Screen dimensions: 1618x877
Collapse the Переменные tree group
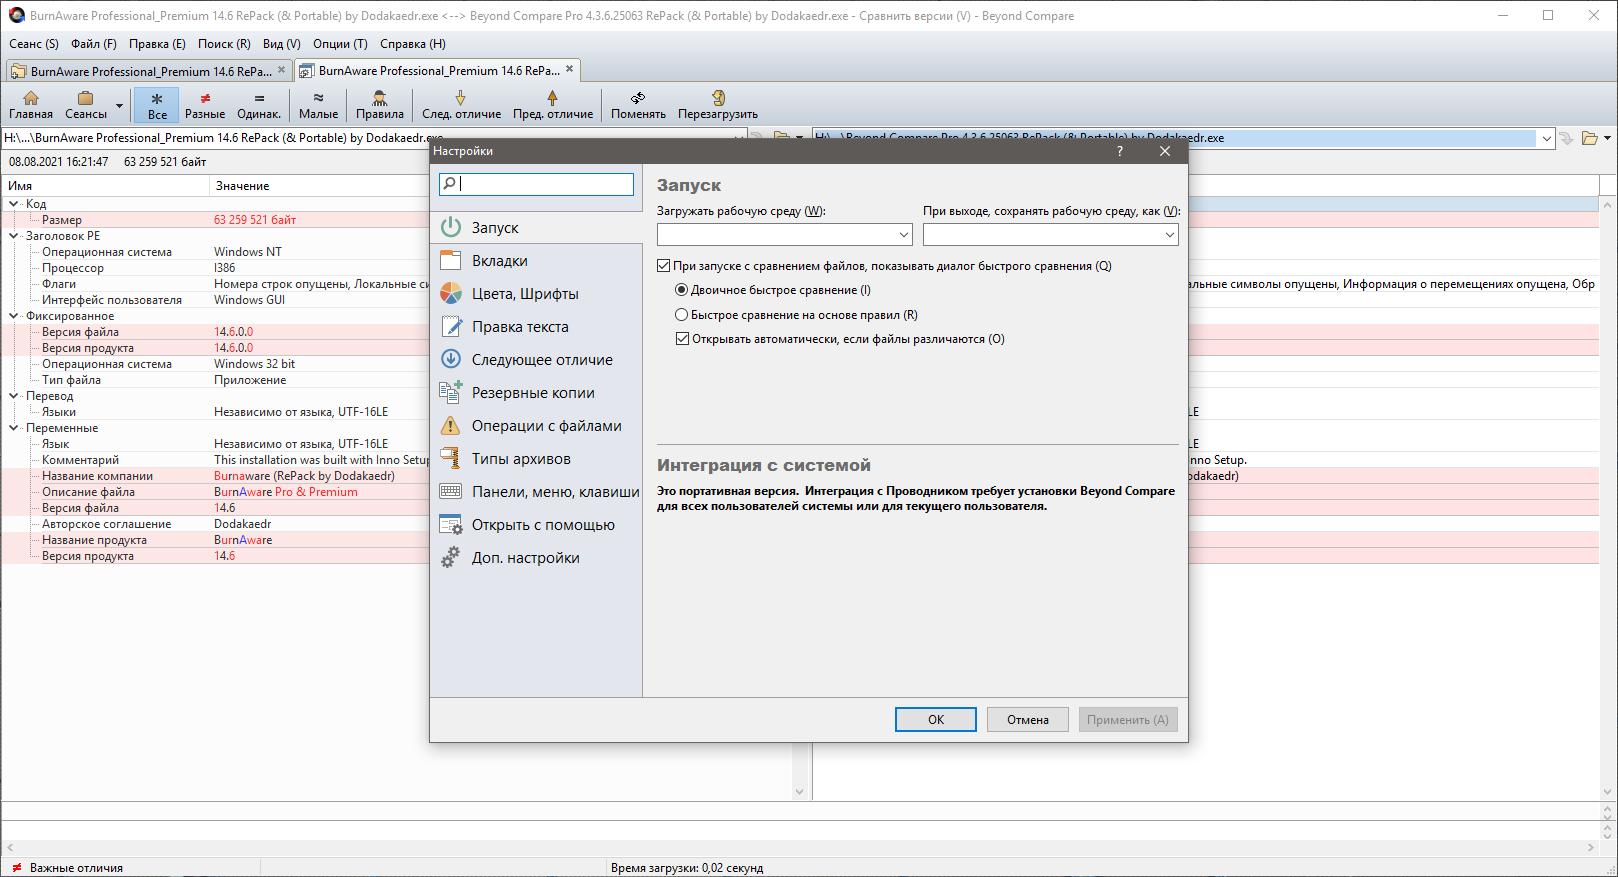click(14, 428)
